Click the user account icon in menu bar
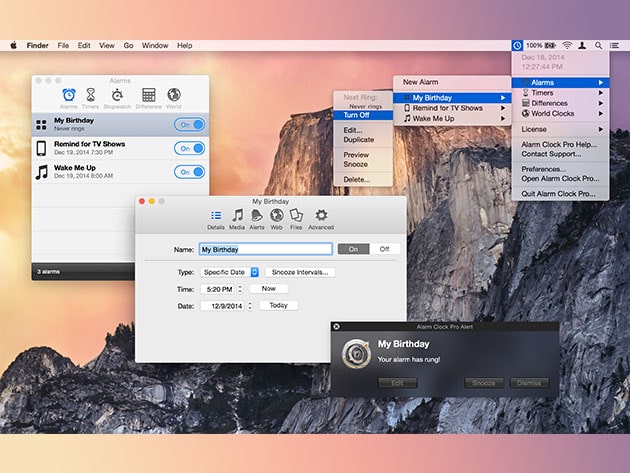Viewport: 630px width, 473px height. click(x=582, y=45)
